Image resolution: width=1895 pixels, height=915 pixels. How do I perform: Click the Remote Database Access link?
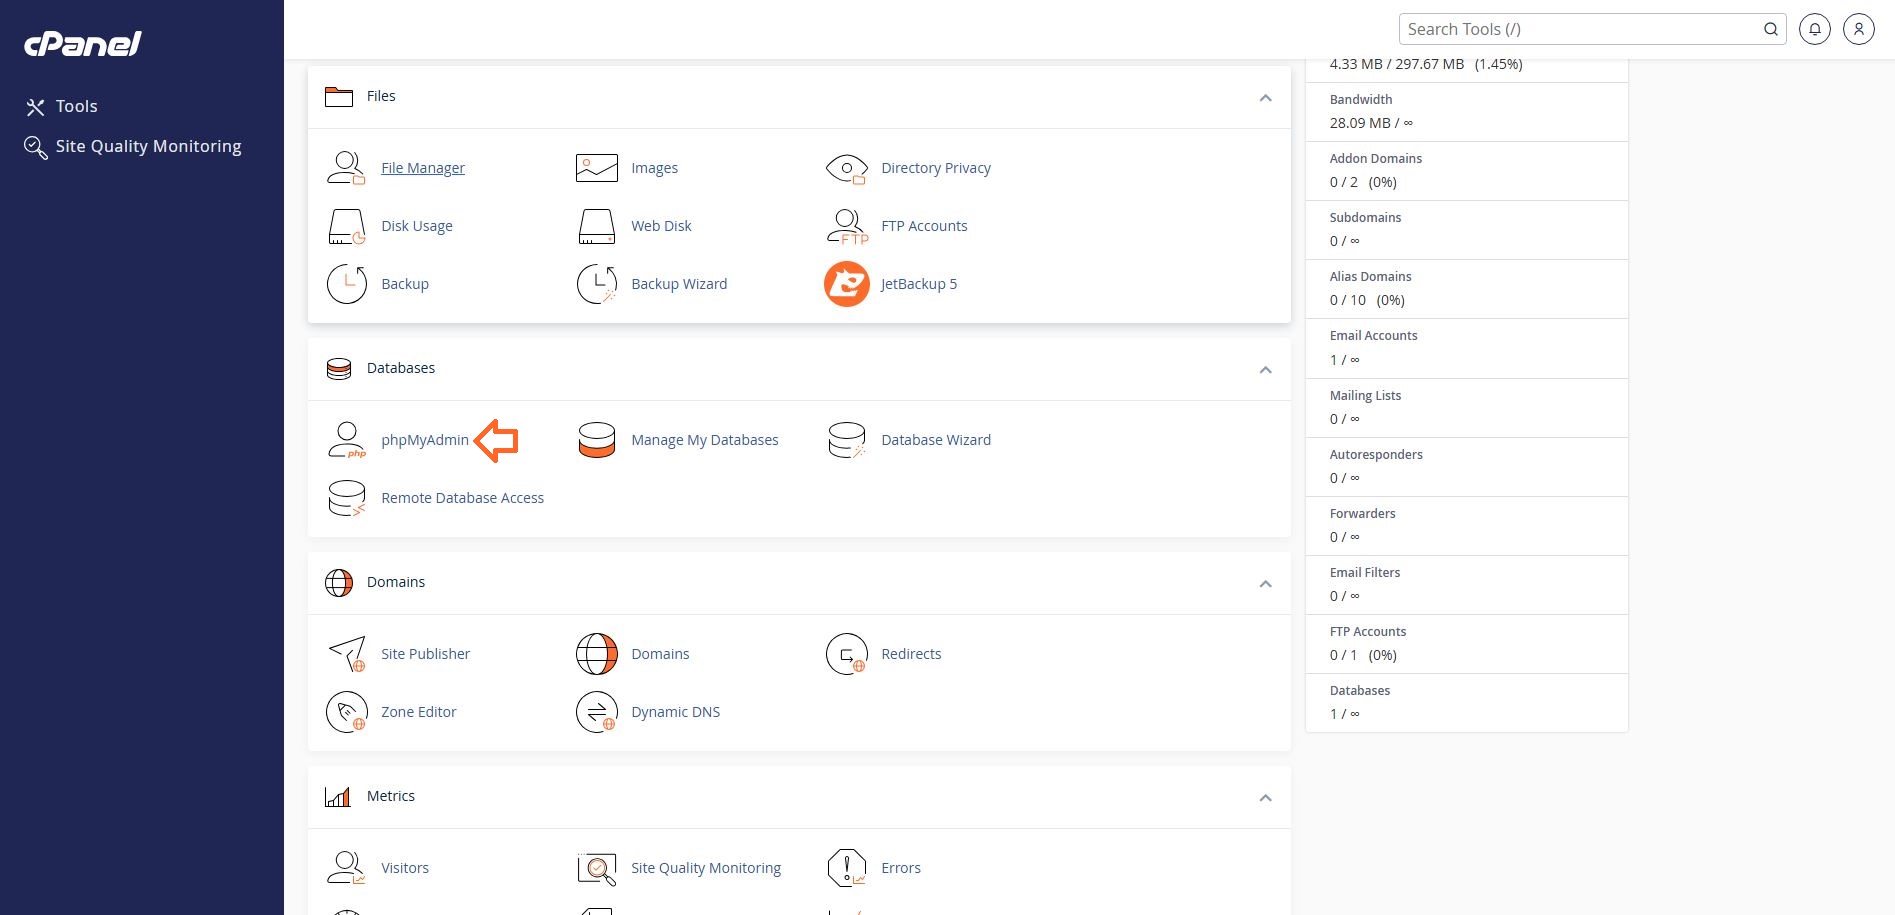pos(463,498)
